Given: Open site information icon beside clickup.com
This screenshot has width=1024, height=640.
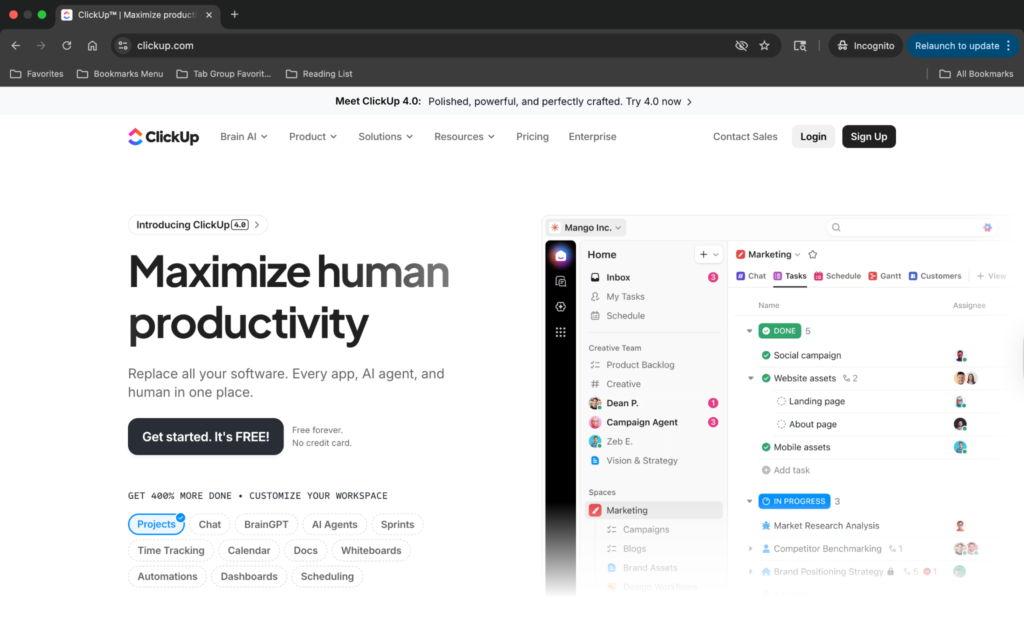Looking at the screenshot, I should click(x=123, y=46).
